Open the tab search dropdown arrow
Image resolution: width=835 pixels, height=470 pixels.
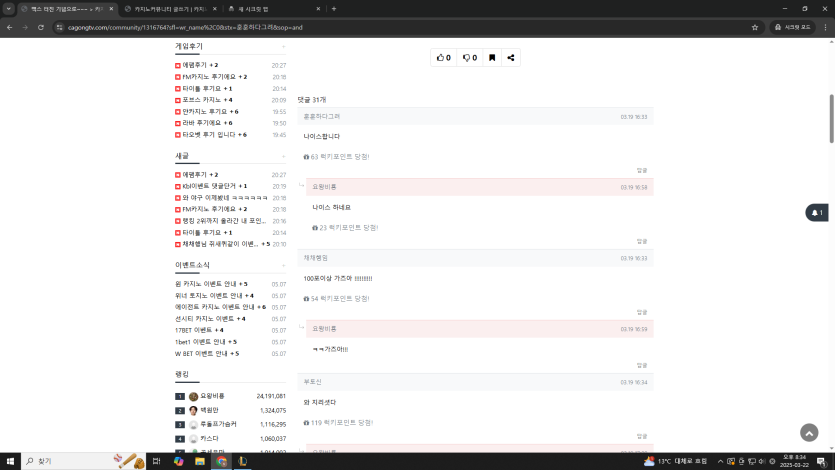coord(9,9)
